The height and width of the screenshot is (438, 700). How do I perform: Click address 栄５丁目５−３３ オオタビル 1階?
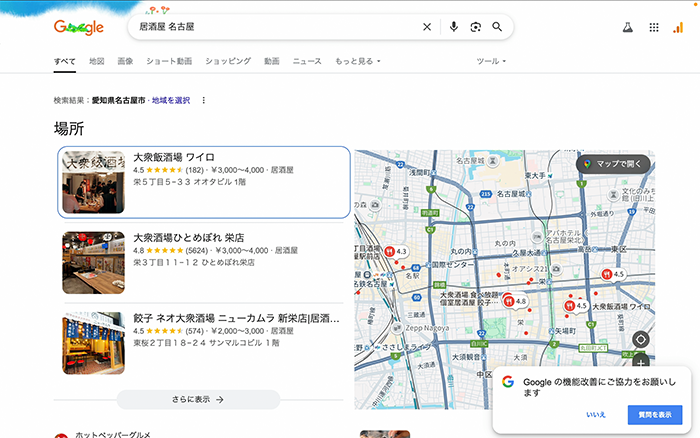click(x=190, y=182)
